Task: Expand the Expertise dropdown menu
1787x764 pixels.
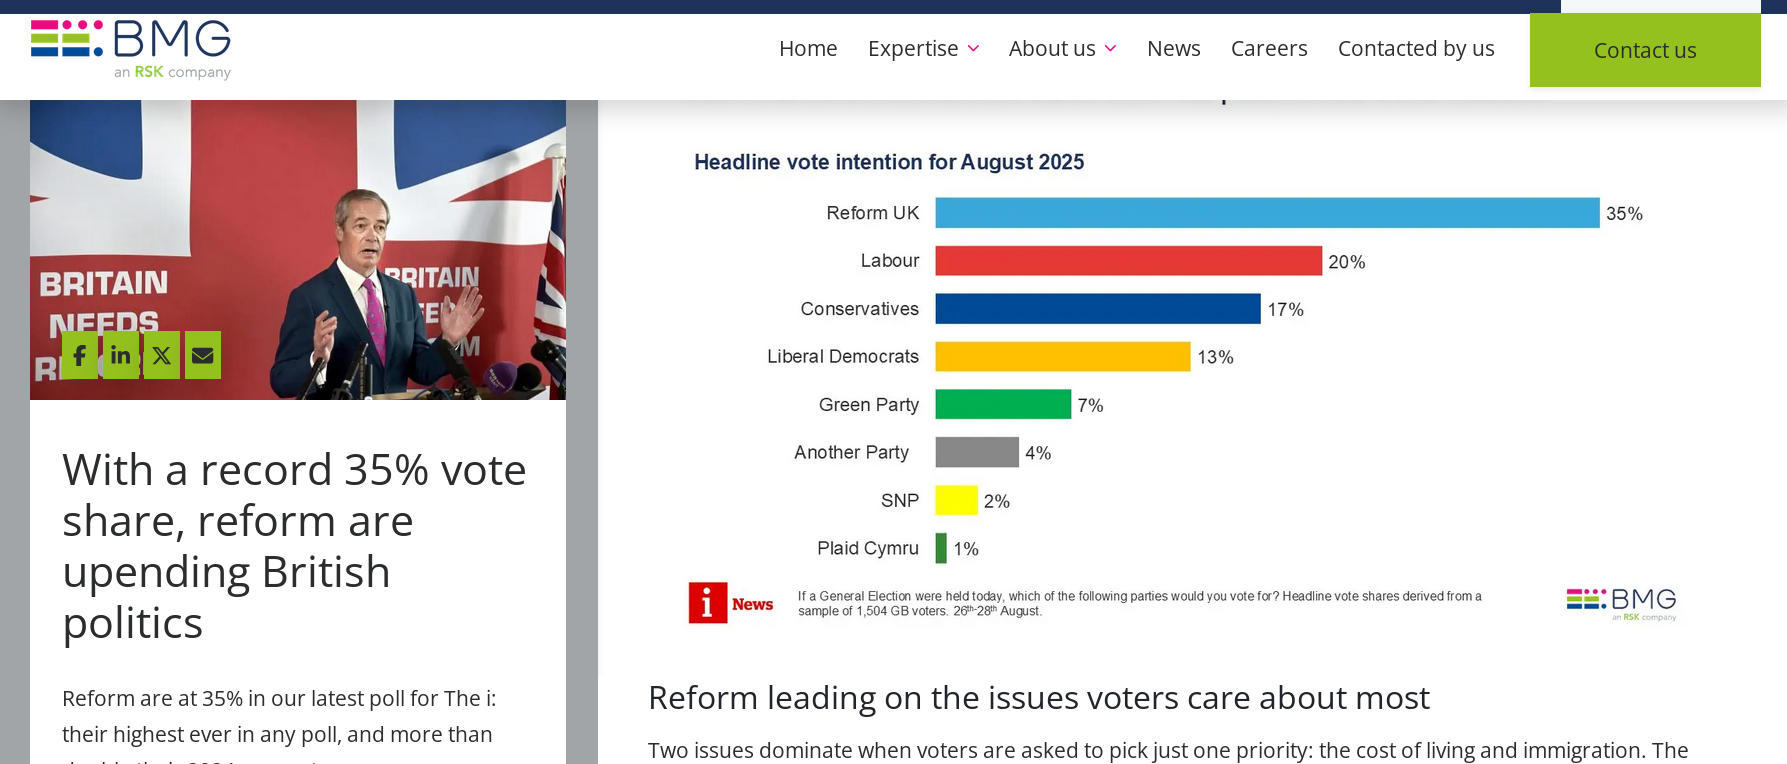Action: [923, 48]
